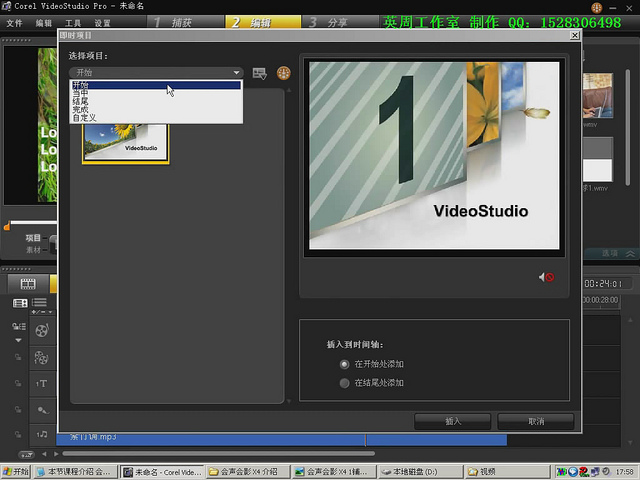Switch to the 2 编辑 step tab
640x480 pixels.
pyautogui.click(x=263, y=22)
